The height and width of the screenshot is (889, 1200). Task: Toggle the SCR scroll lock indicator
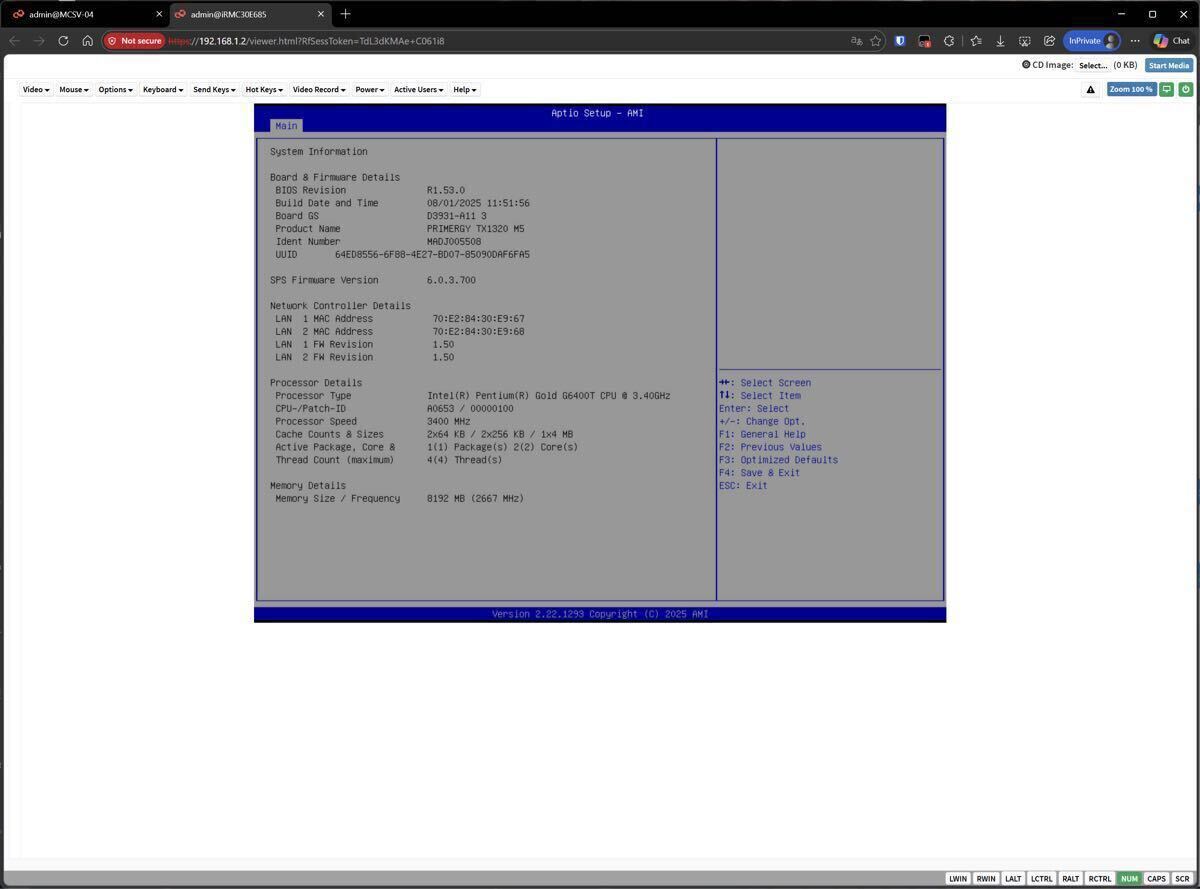pyautogui.click(x=1182, y=878)
